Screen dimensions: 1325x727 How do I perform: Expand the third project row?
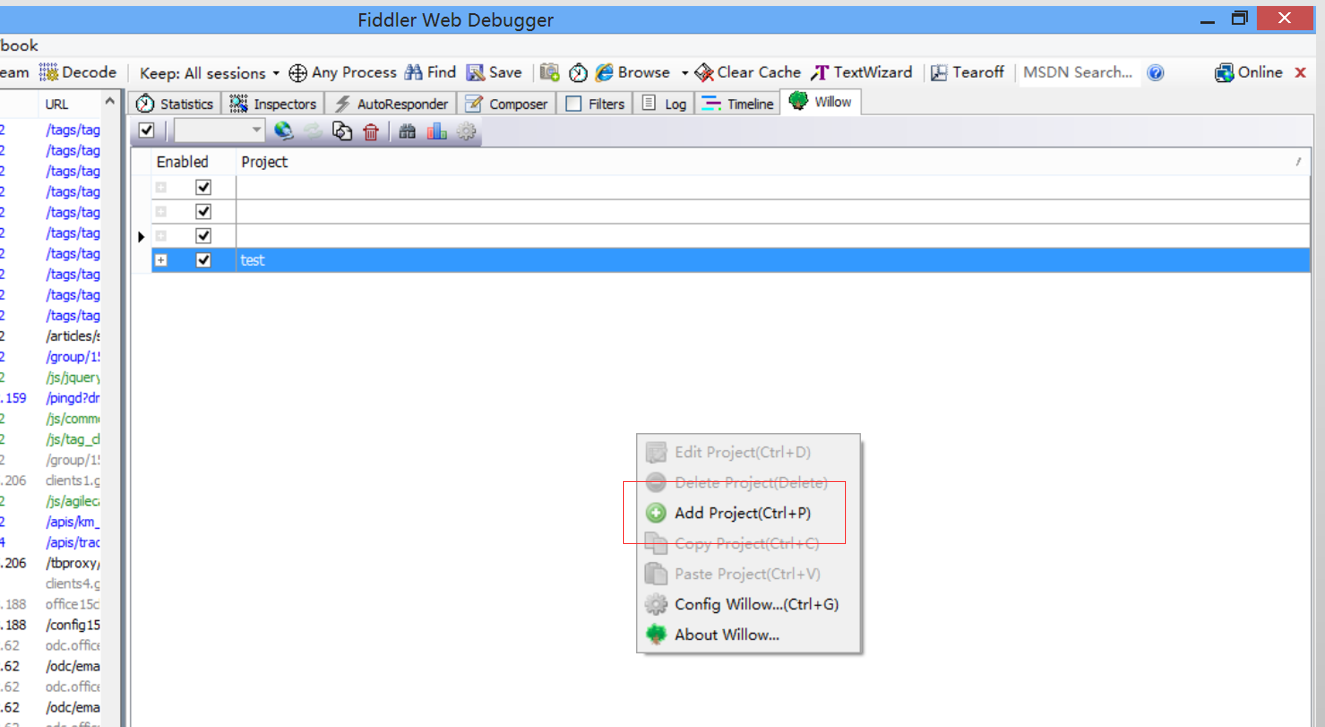pyautogui.click(x=161, y=236)
